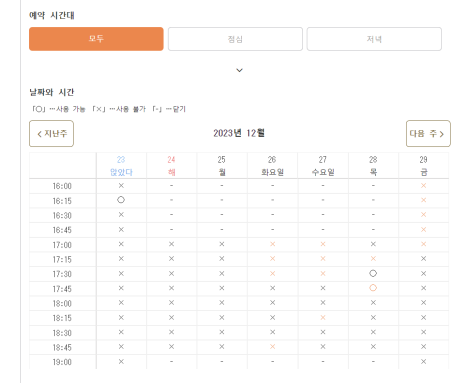The width and height of the screenshot is (466, 383).
Task: Click the X at 17:15 on 29
Action: 423,259
